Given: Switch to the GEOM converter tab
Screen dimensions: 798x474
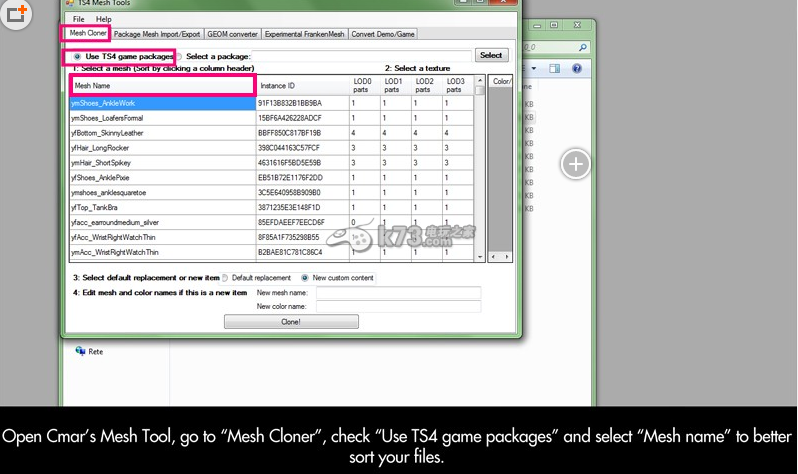Looking at the screenshot, I should pyautogui.click(x=233, y=33).
